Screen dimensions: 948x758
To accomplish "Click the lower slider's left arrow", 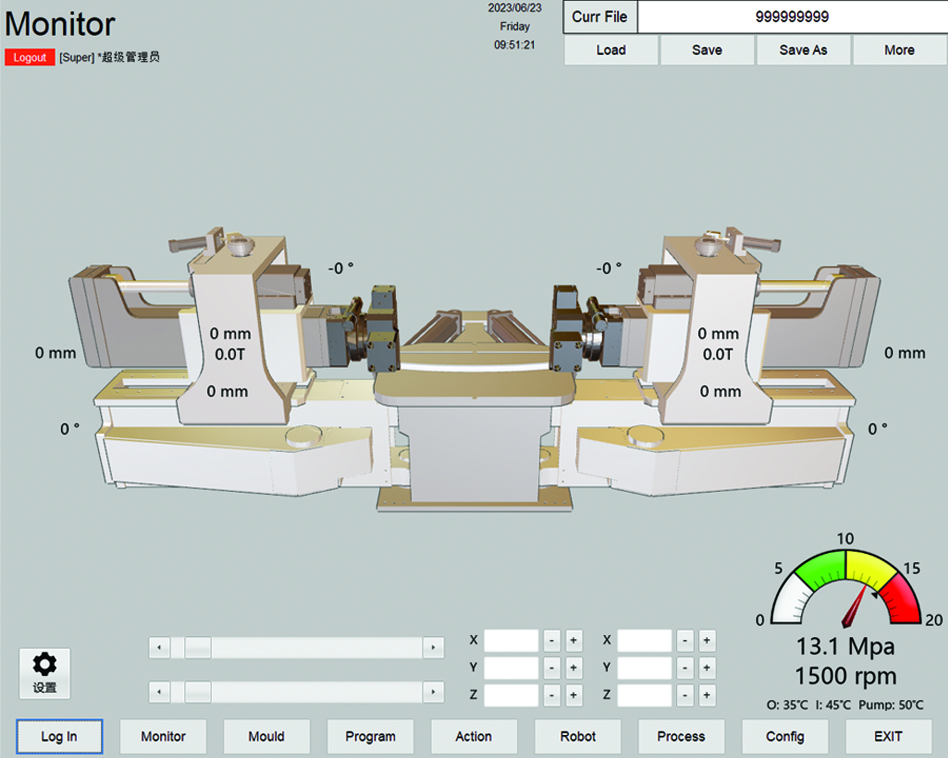I will (159, 692).
